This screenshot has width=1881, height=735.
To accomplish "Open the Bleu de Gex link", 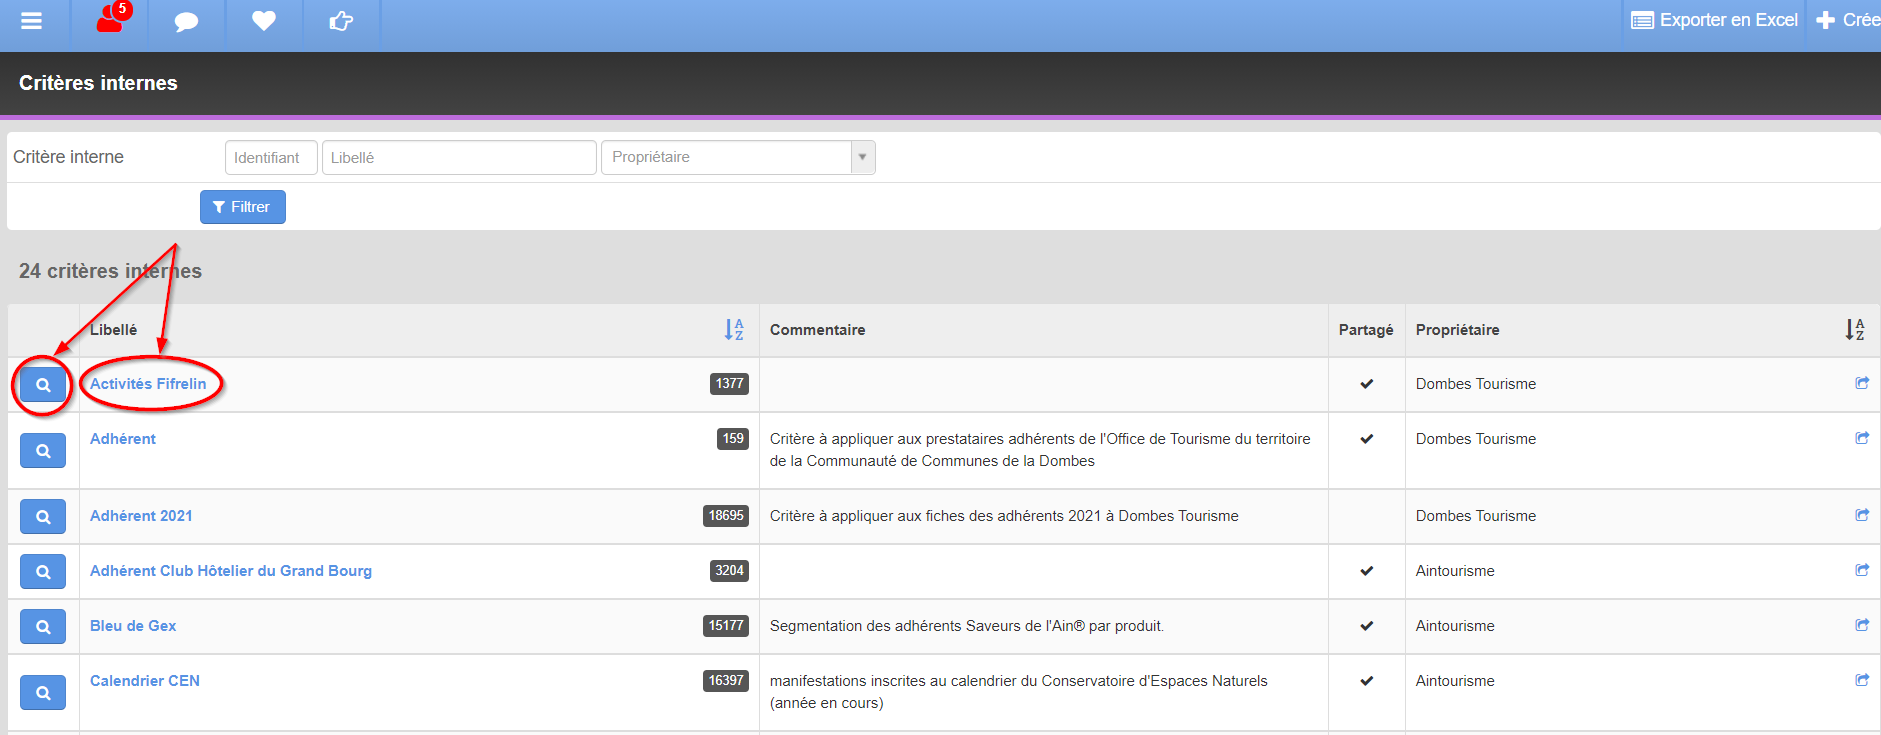I will (133, 626).
